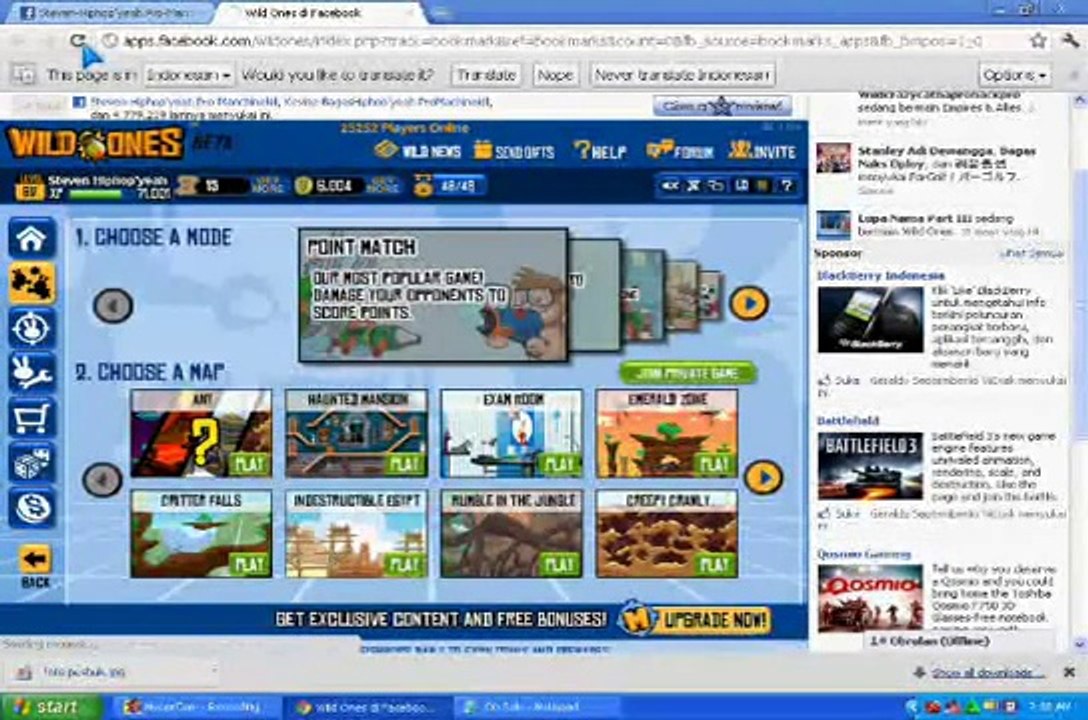
Task: Click Show all downloads link
Action: click(986, 672)
